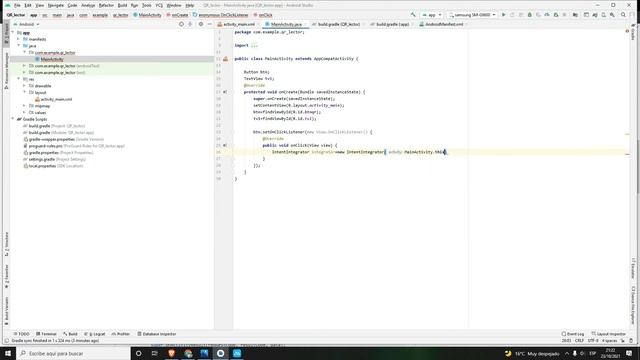Open the notification center icon

(x=629, y=353)
